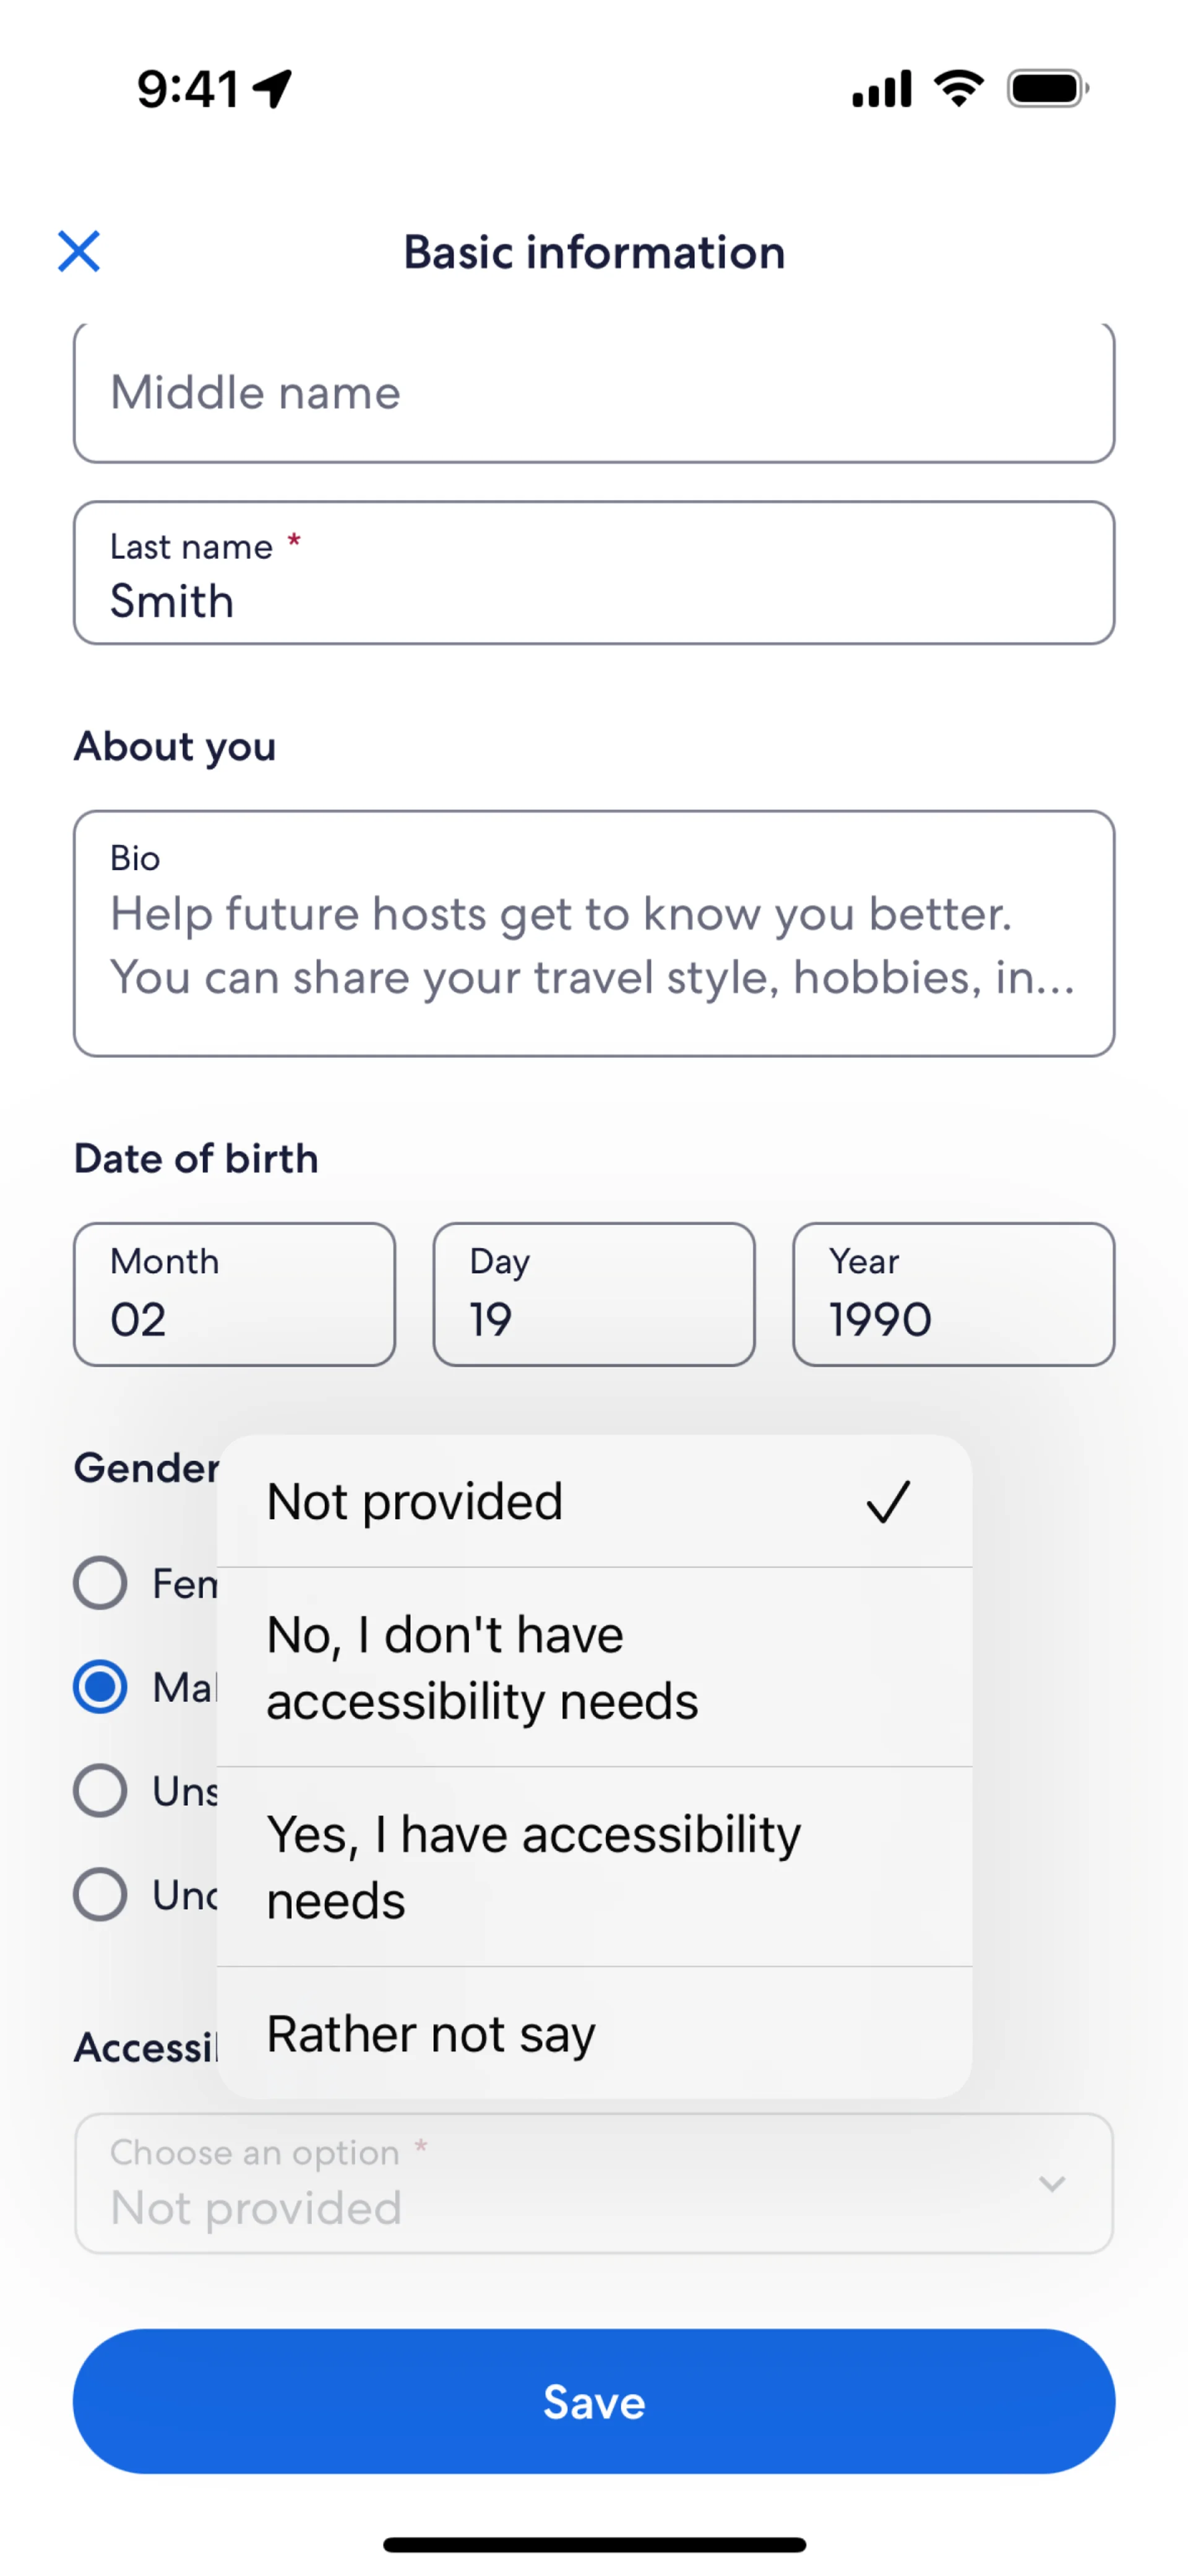Tap the Wi-Fi status icon
Image resolution: width=1188 pixels, height=2576 pixels.
click(958, 89)
